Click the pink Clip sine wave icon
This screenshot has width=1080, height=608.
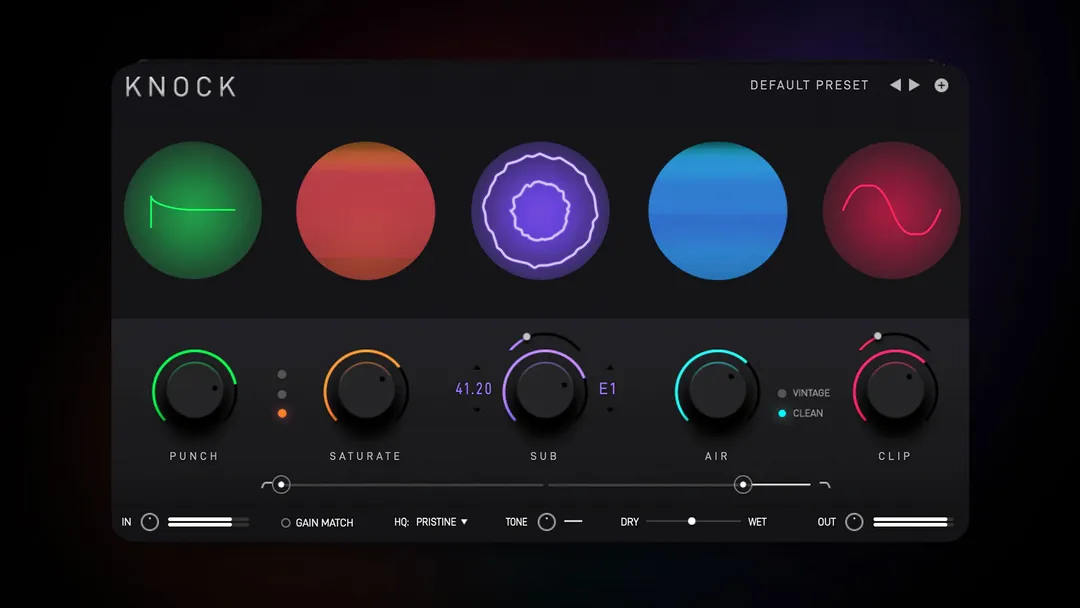(892, 209)
